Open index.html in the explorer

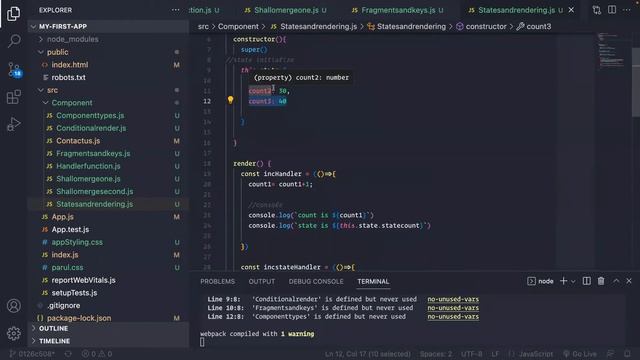coord(70,65)
